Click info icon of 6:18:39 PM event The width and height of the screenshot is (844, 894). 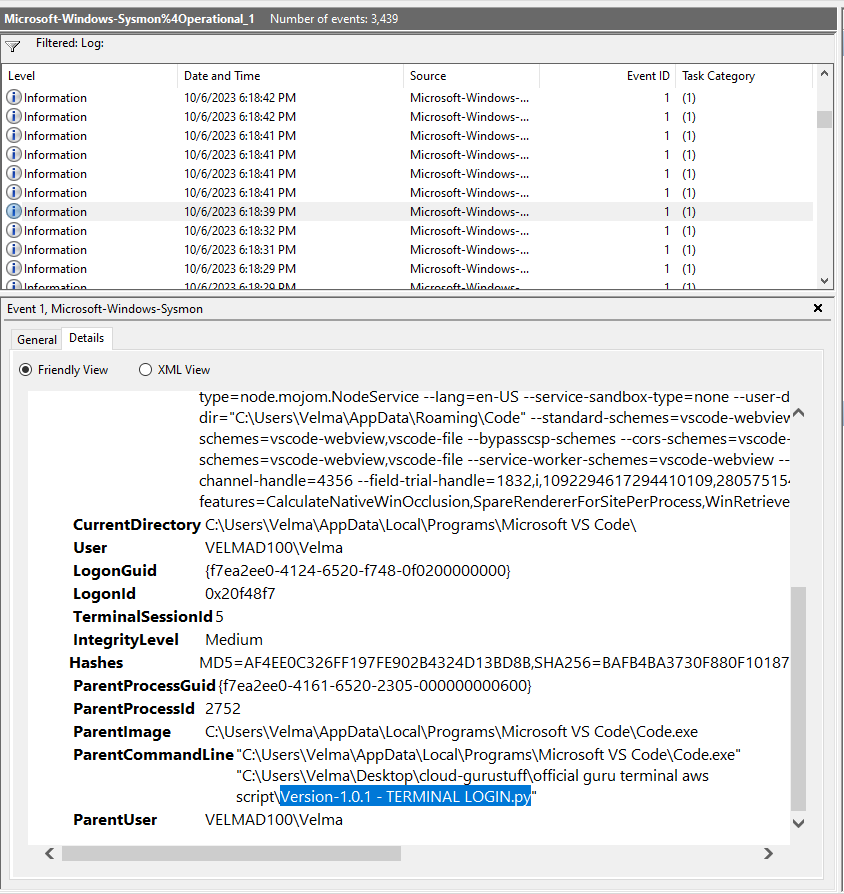pos(14,212)
